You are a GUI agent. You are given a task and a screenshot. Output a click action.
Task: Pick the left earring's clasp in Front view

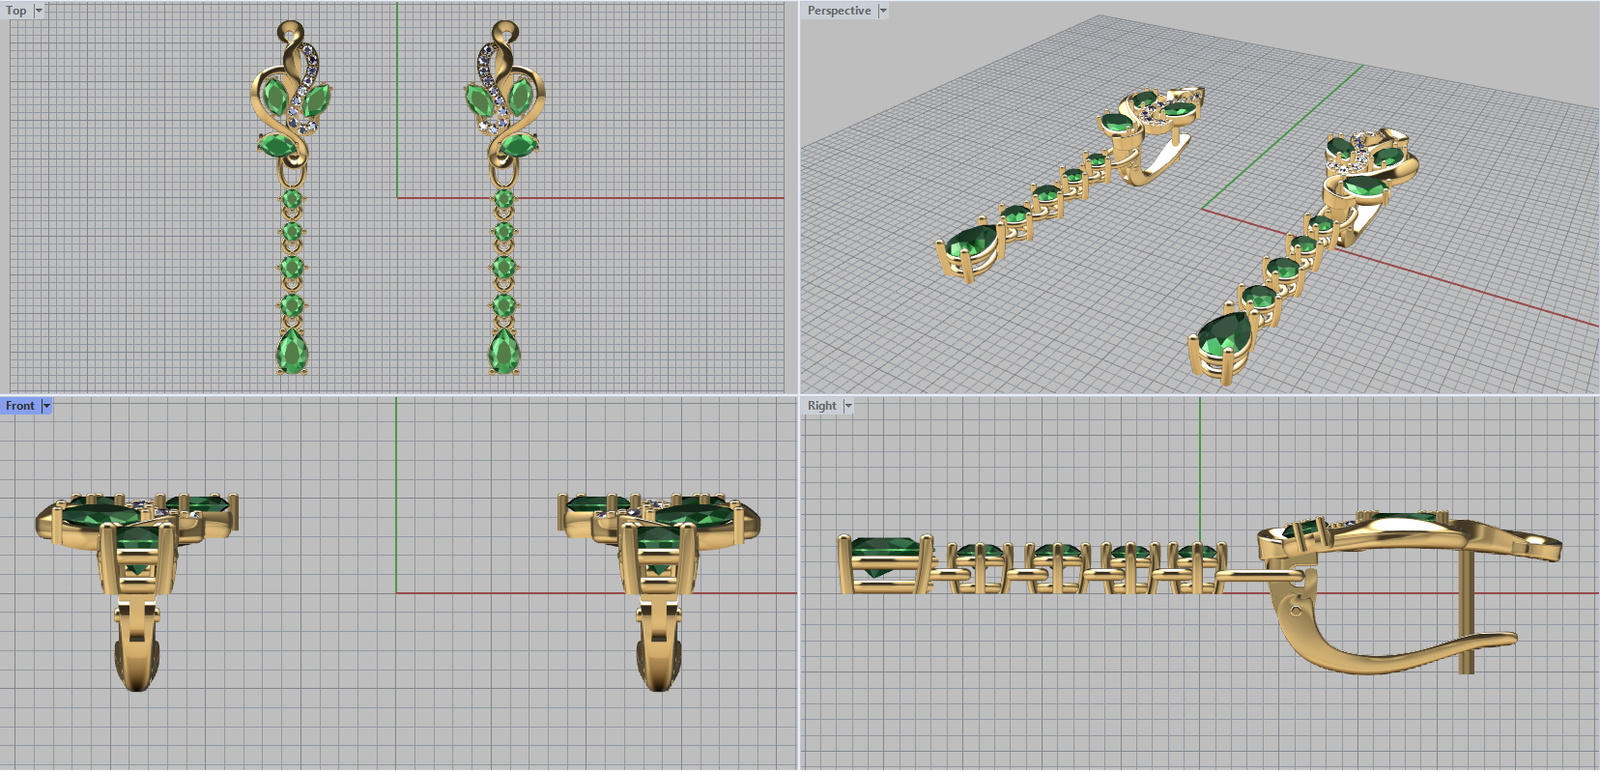(x=137, y=645)
